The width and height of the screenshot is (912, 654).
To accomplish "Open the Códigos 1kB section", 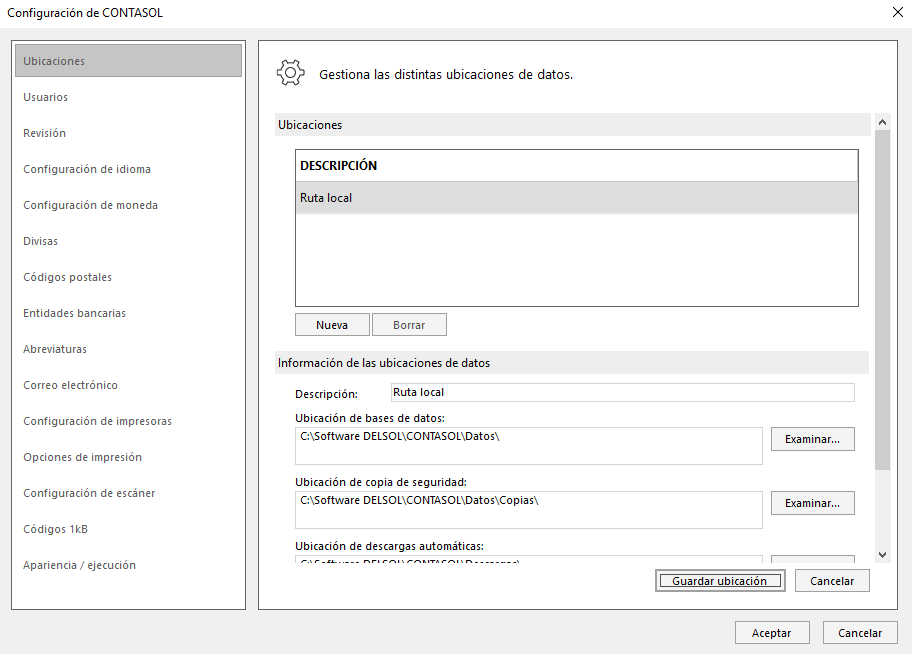I will pyautogui.click(x=55, y=529).
